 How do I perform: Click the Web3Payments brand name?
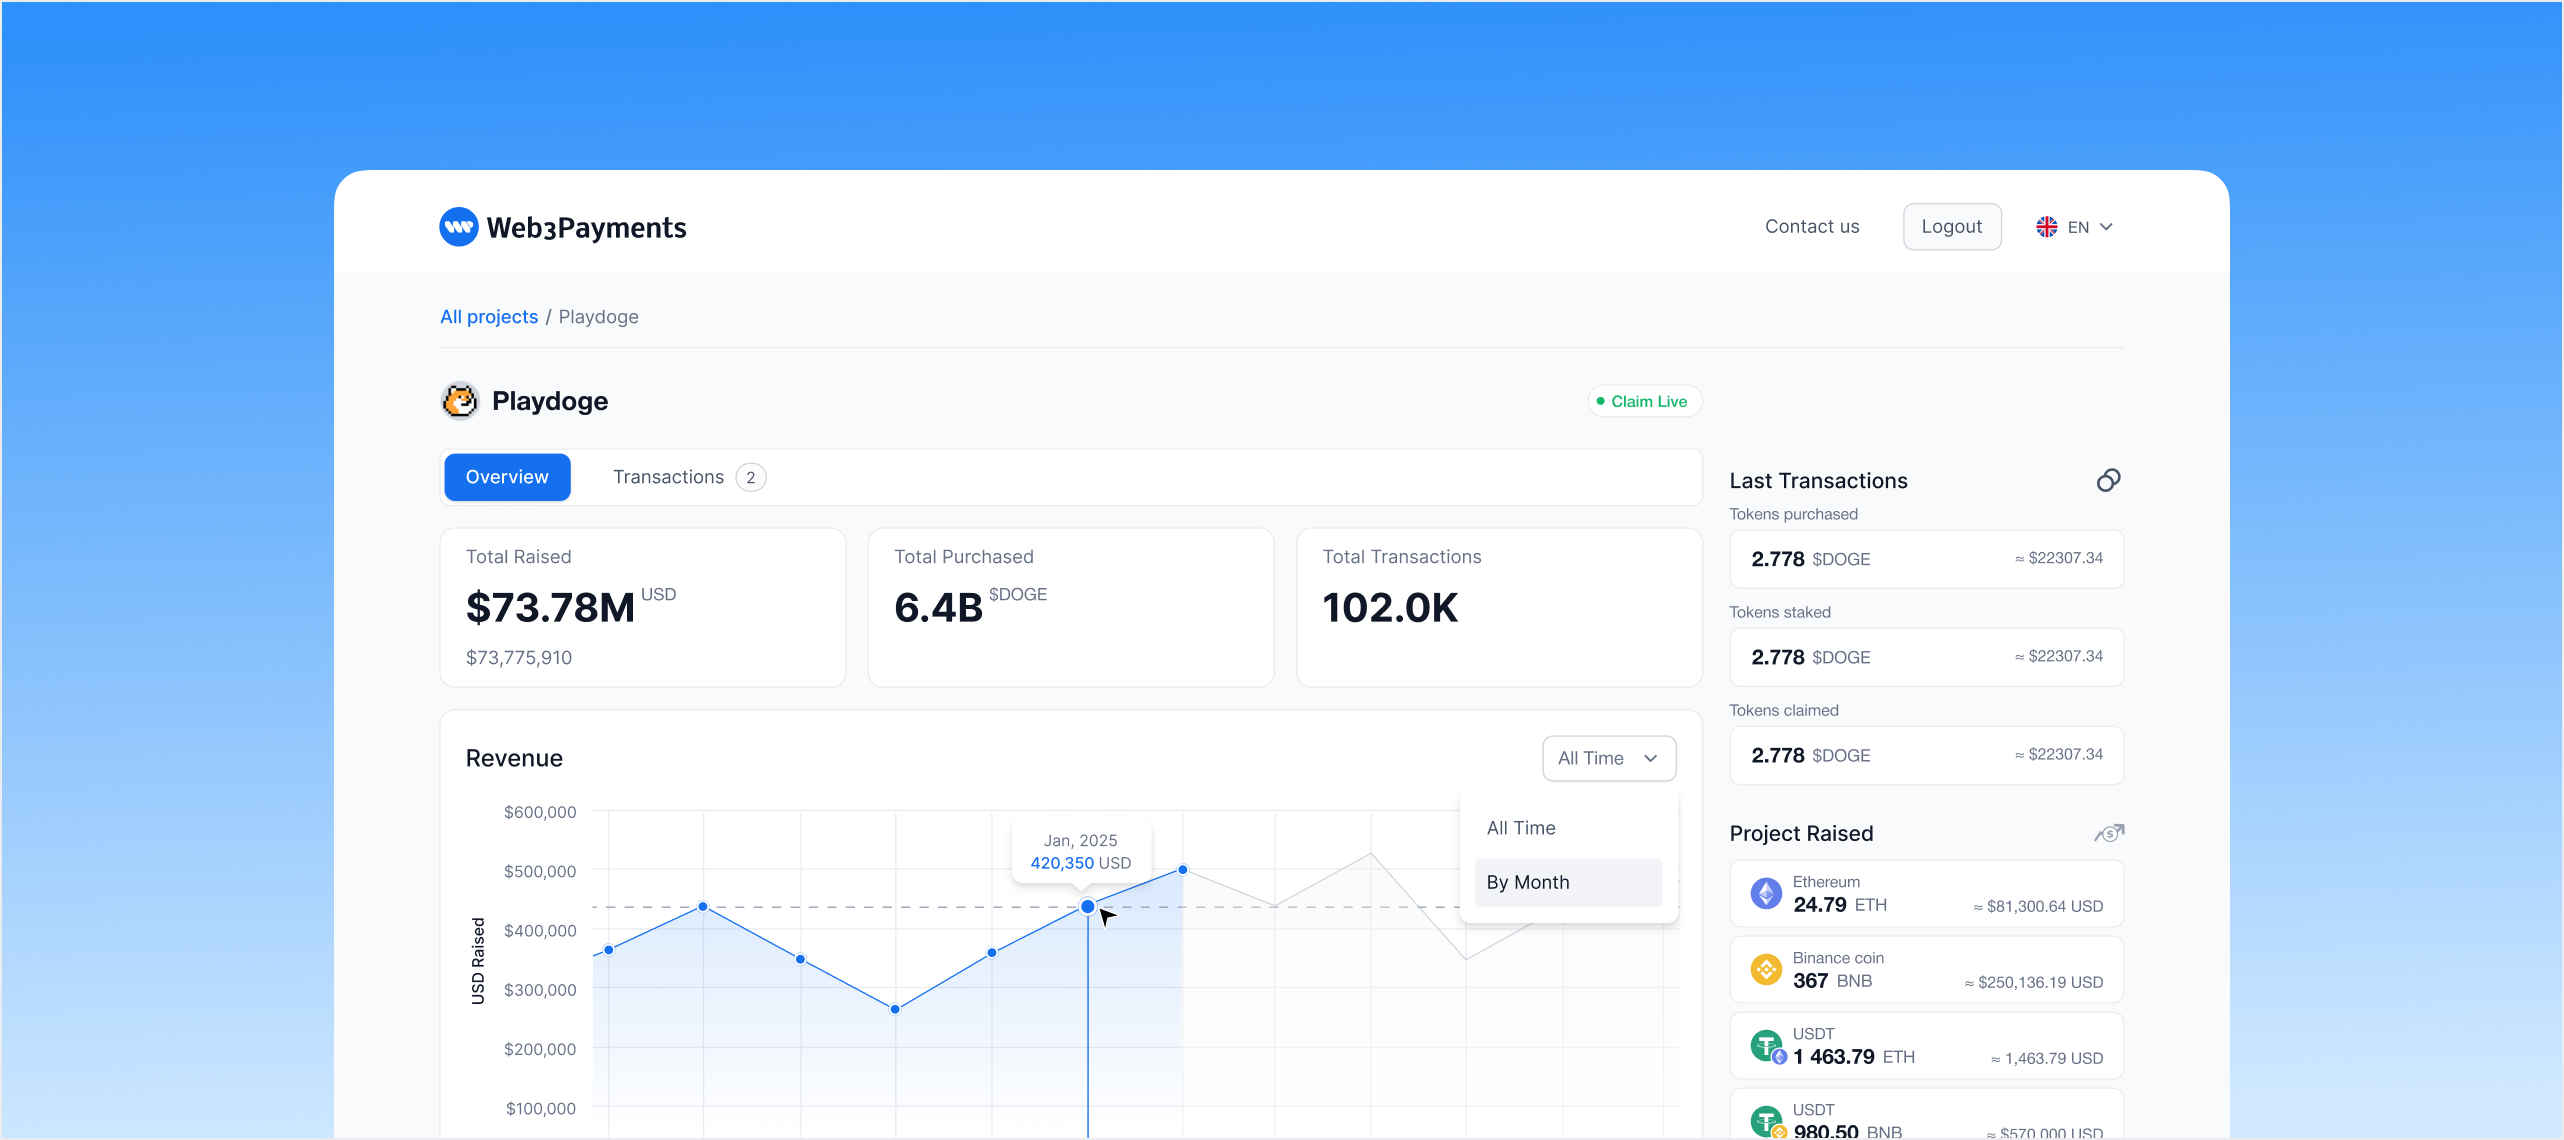point(586,228)
